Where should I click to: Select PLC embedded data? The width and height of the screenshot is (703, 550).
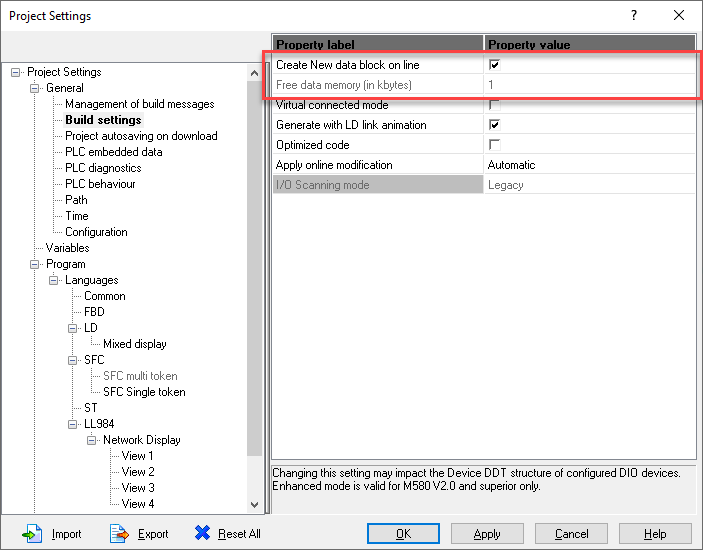[x=113, y=152]
